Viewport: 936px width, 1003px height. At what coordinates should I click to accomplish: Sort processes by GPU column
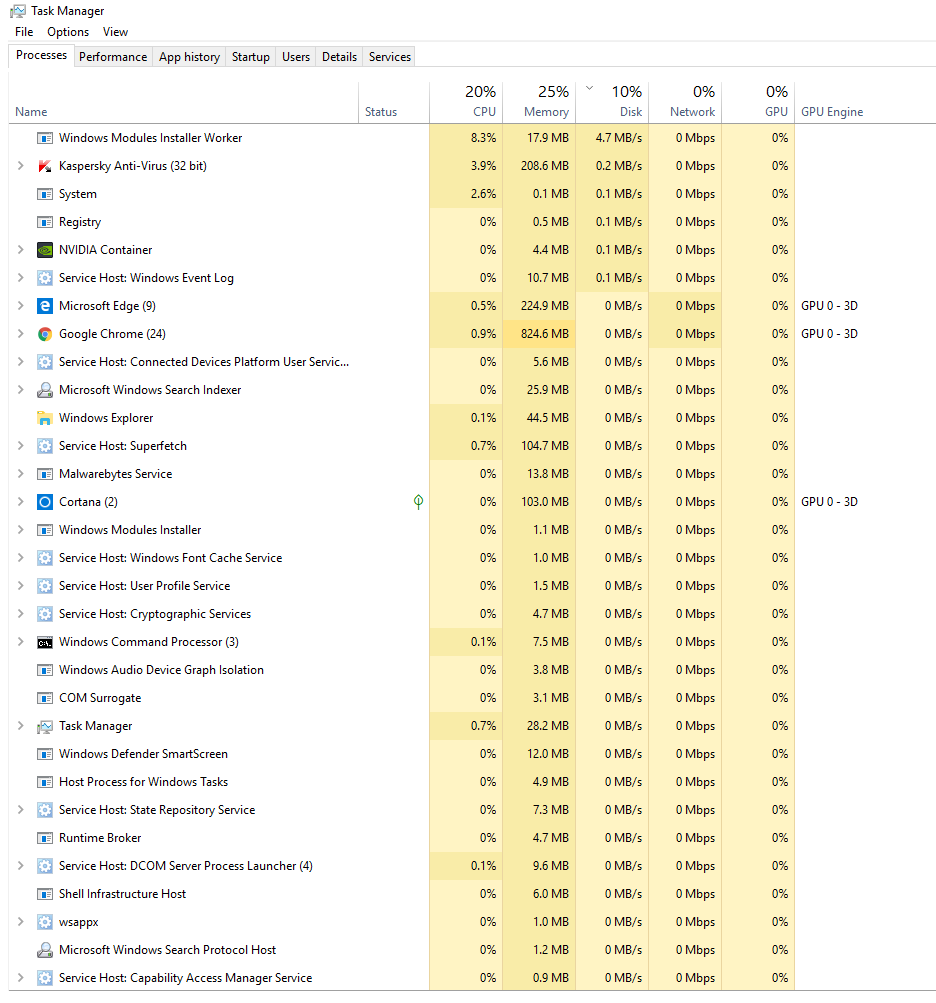pos(758,102)
